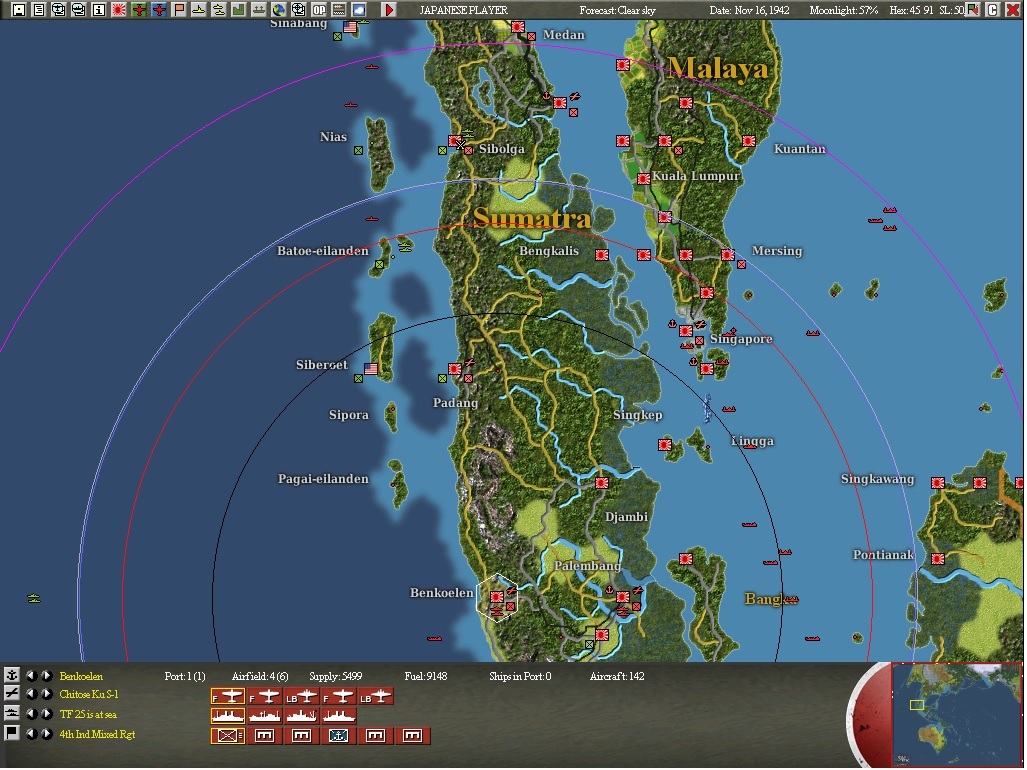Click the green factory industry toolbar icon
The width and height of the screenshot is (1027, 770).
(238, 10)
